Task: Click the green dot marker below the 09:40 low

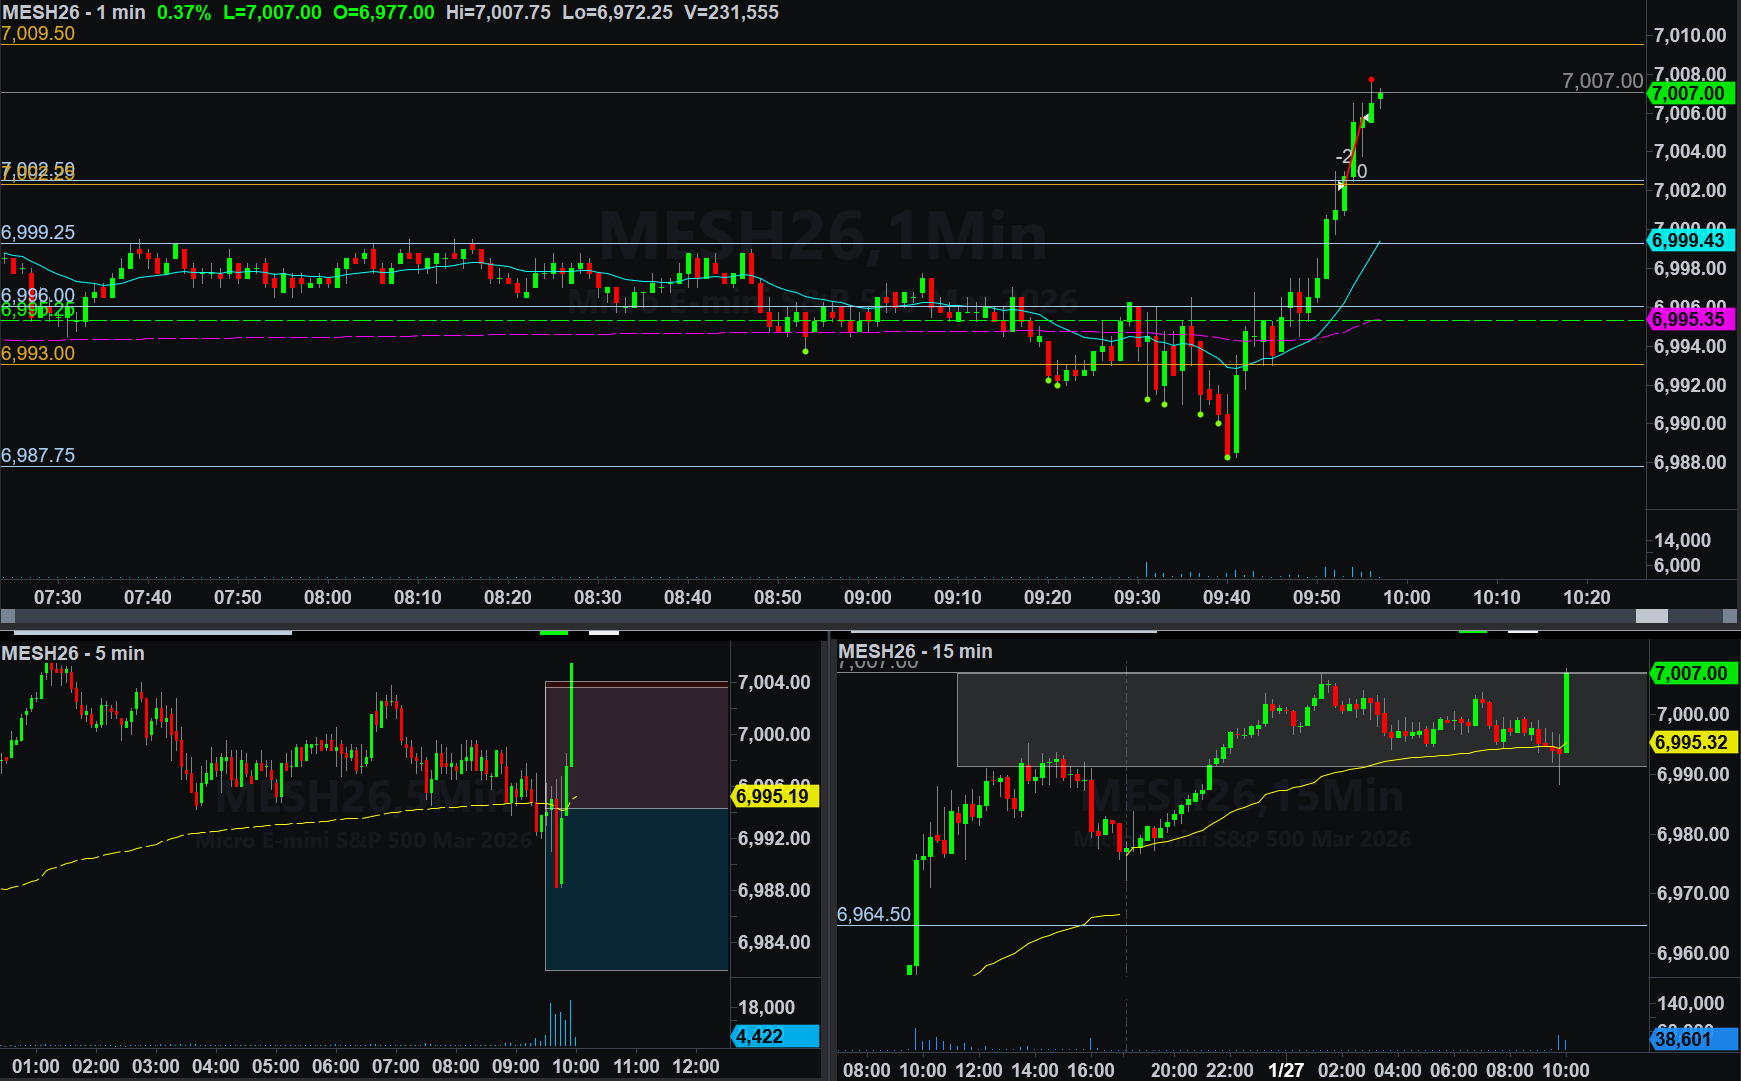Action: pos(1228,458)
